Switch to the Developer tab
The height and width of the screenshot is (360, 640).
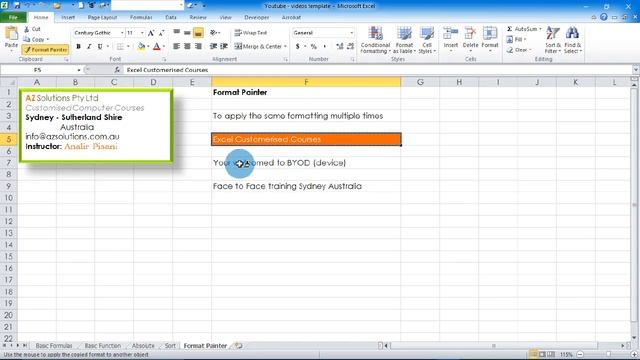[256, 18]
